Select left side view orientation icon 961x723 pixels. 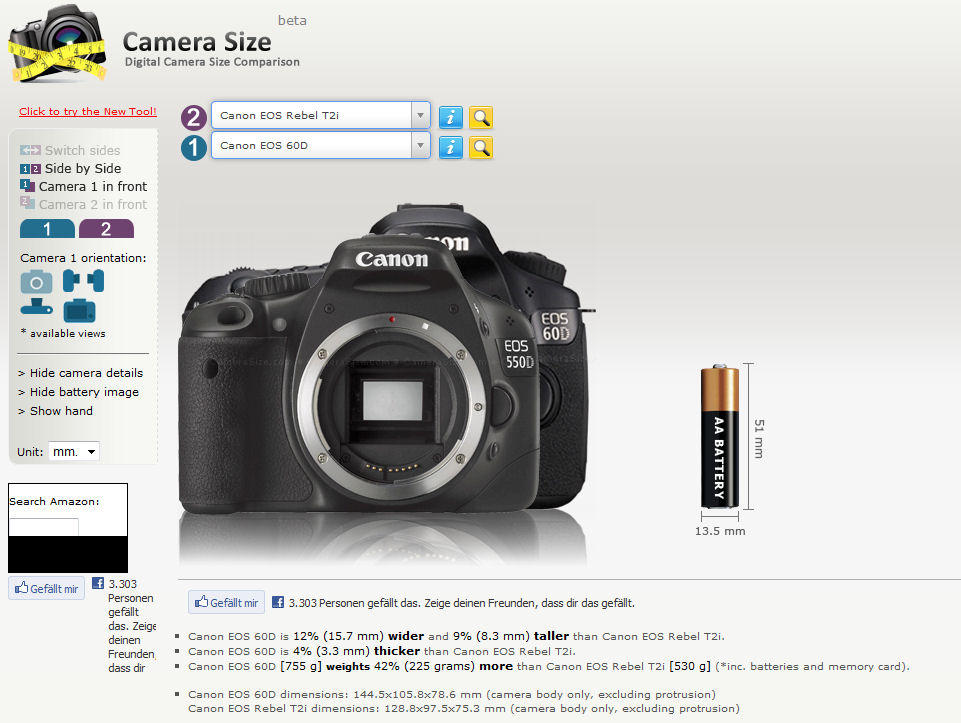(71, 281)
